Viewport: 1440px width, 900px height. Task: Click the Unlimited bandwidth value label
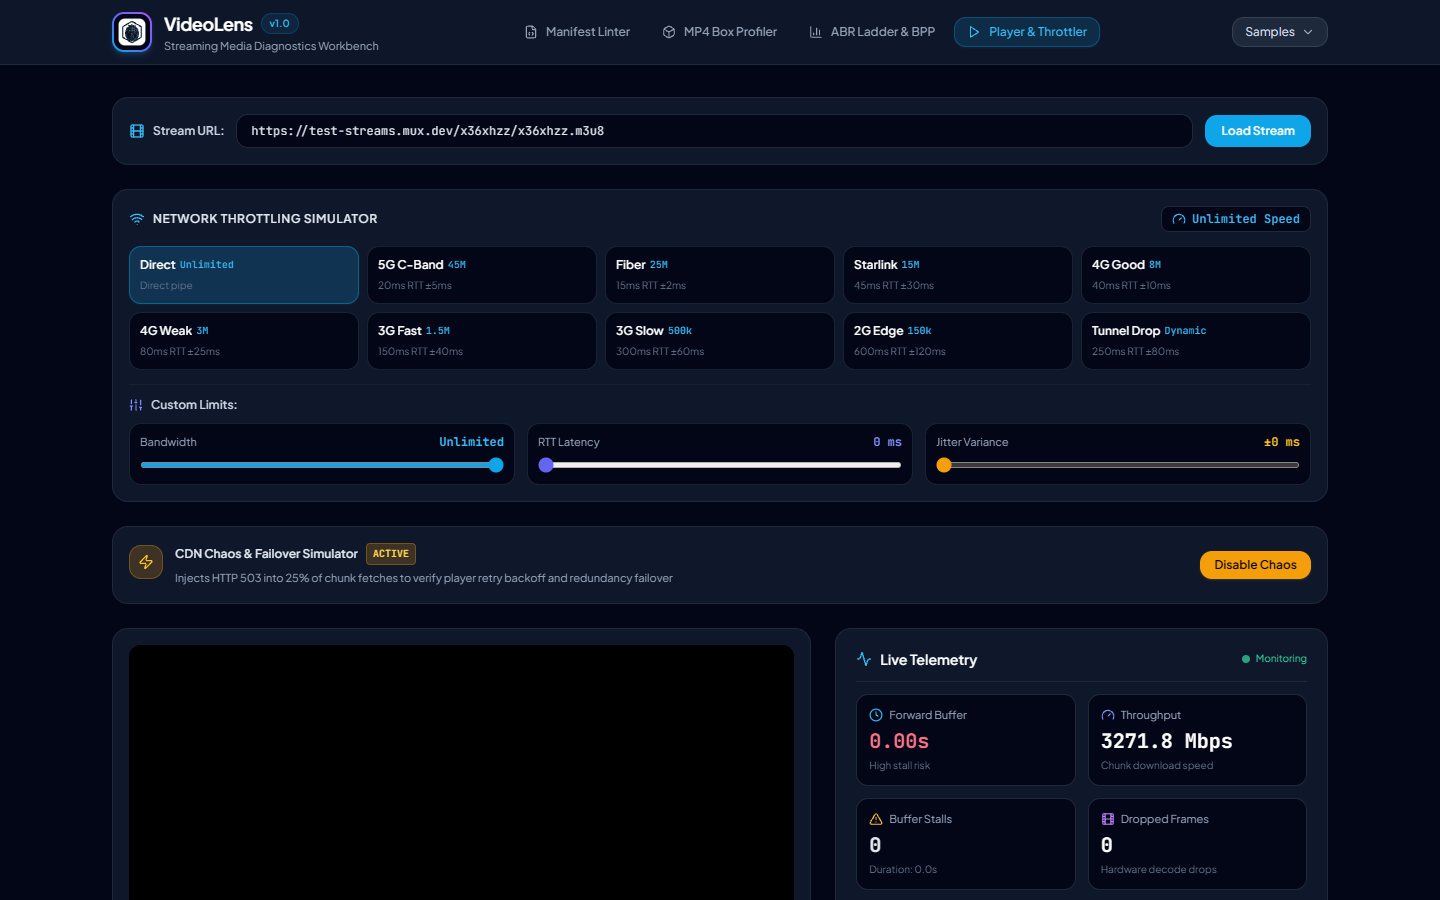coord(472,442)
